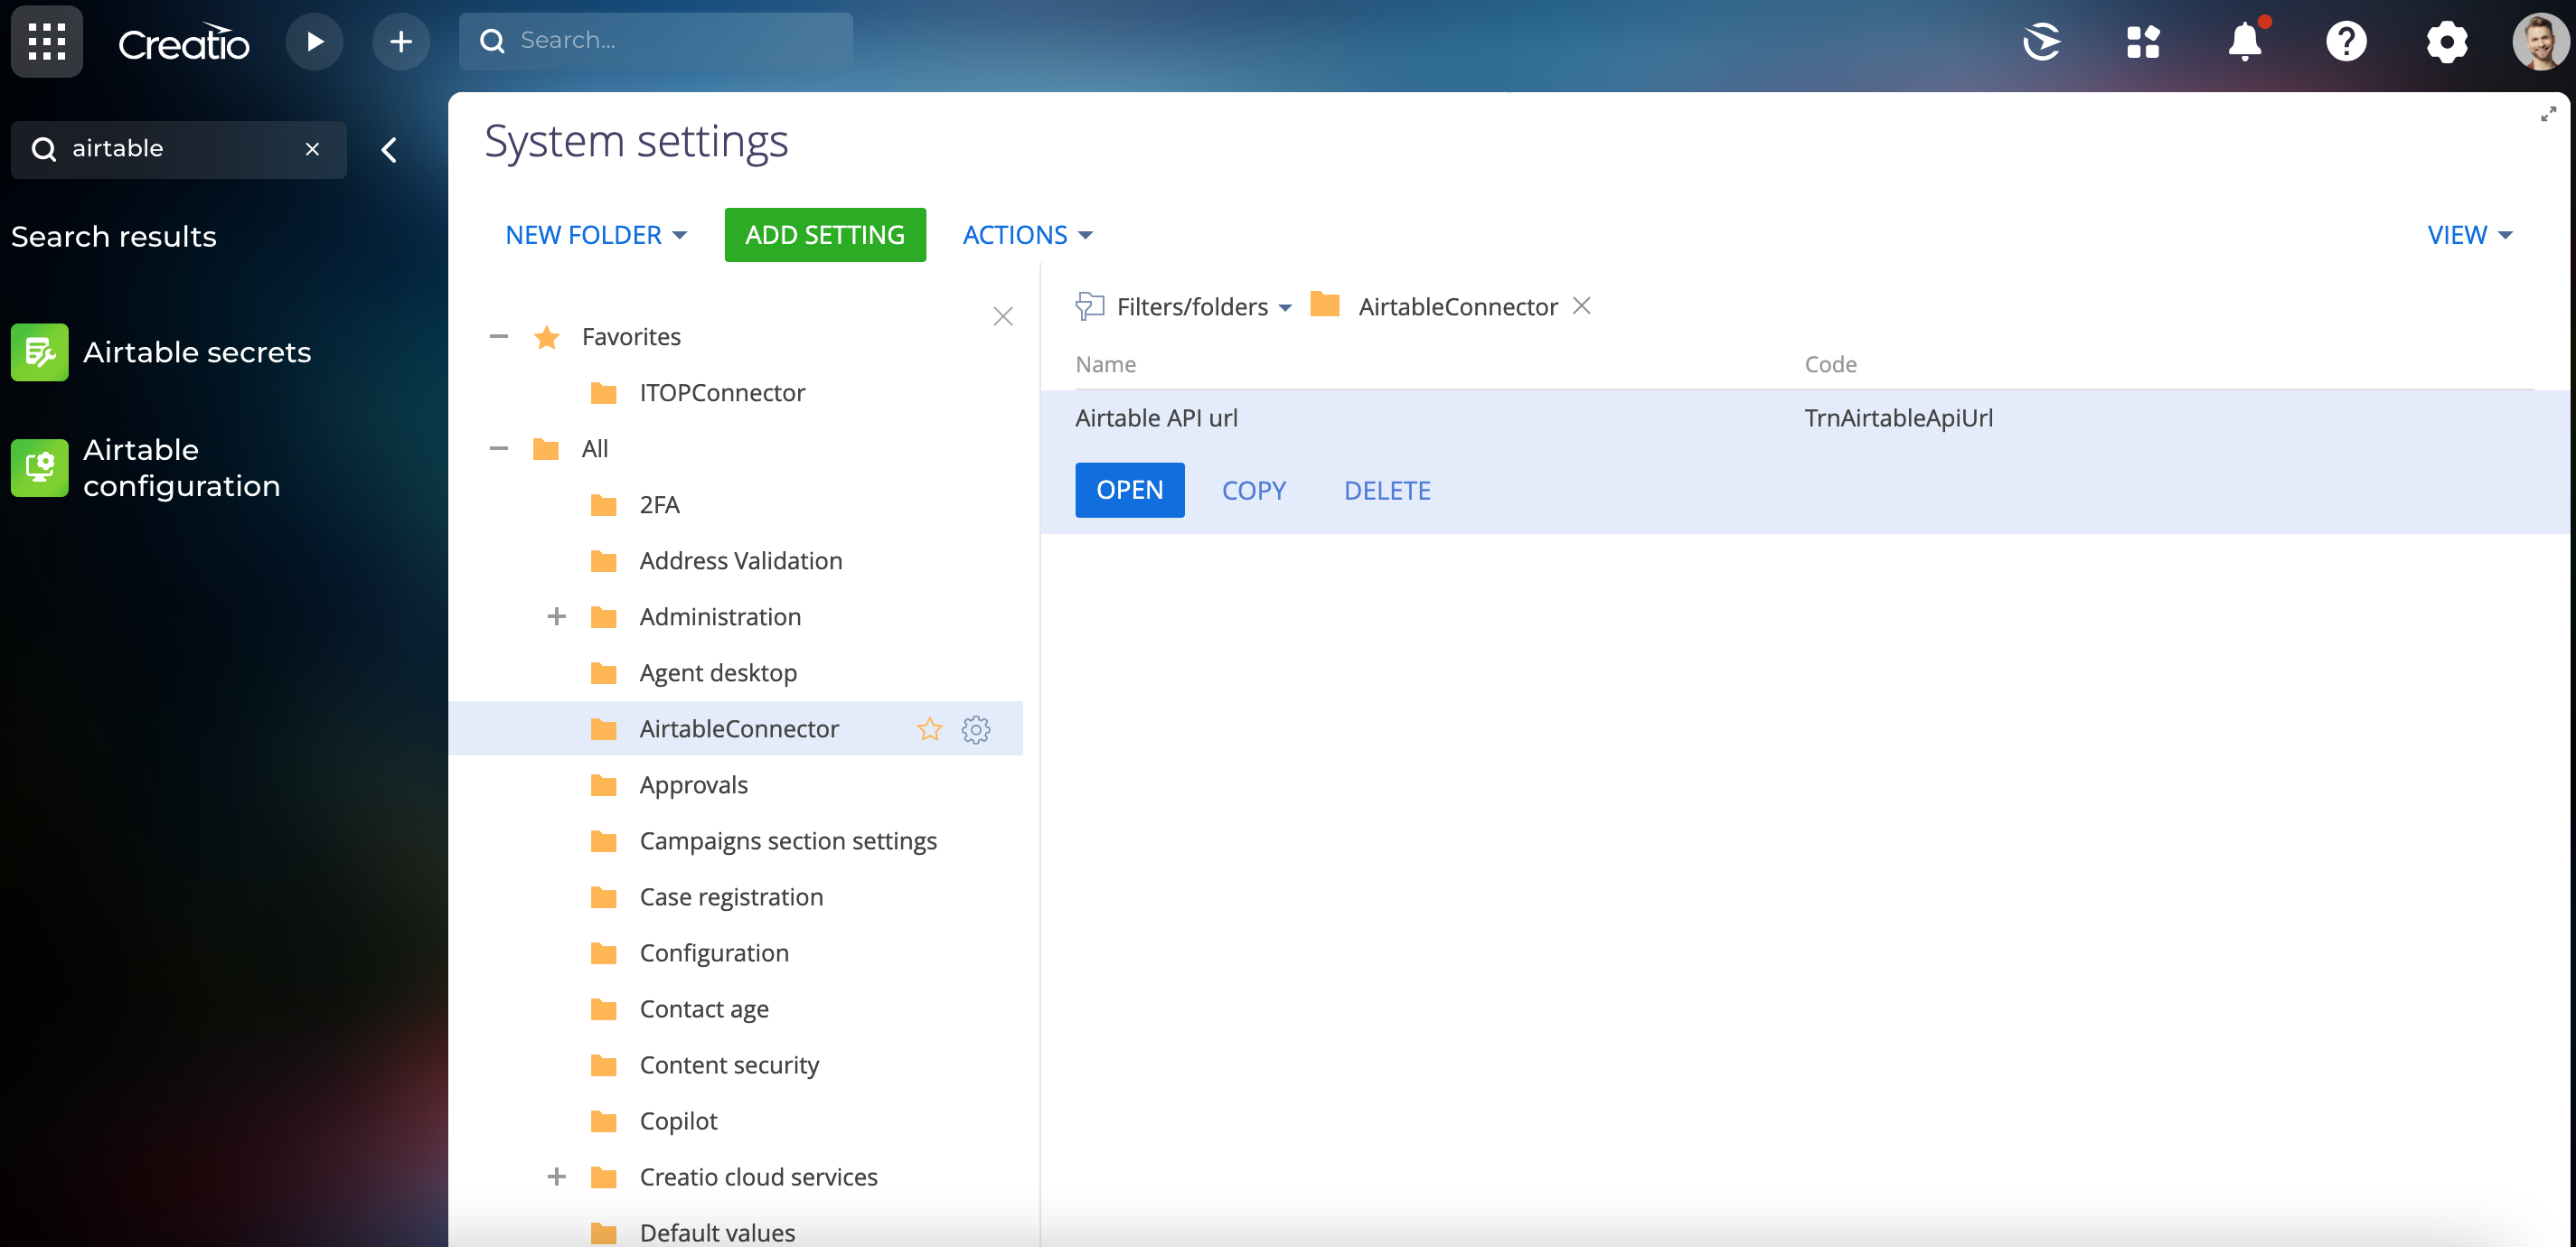This screenshot has height=1247, width=2576.
Task: Open the NEW FOLDER dropdown
Action: 596,235
